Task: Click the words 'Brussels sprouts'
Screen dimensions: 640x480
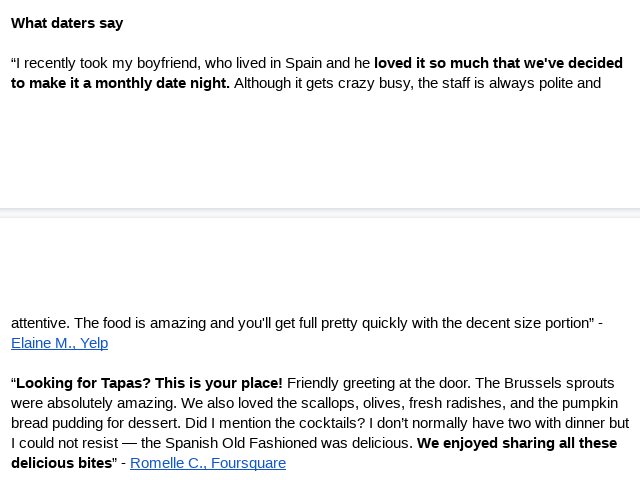Action: [x=559, y=383]
